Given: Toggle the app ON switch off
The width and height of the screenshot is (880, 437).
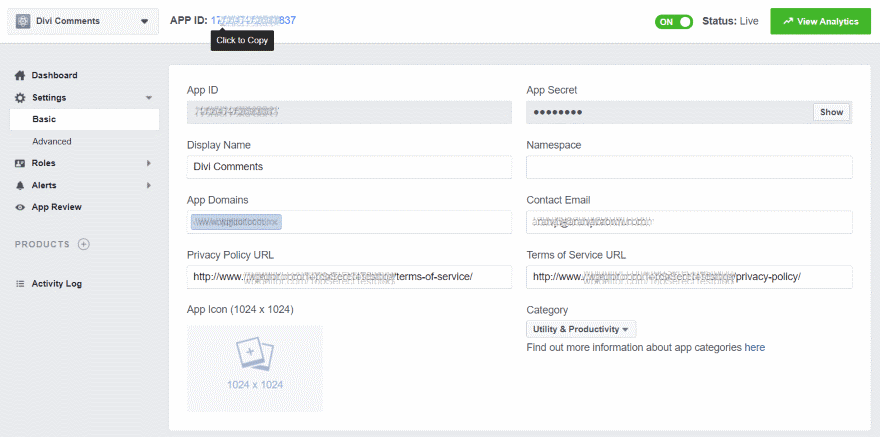Looking at the screenshot, I should tap(673, 21).
